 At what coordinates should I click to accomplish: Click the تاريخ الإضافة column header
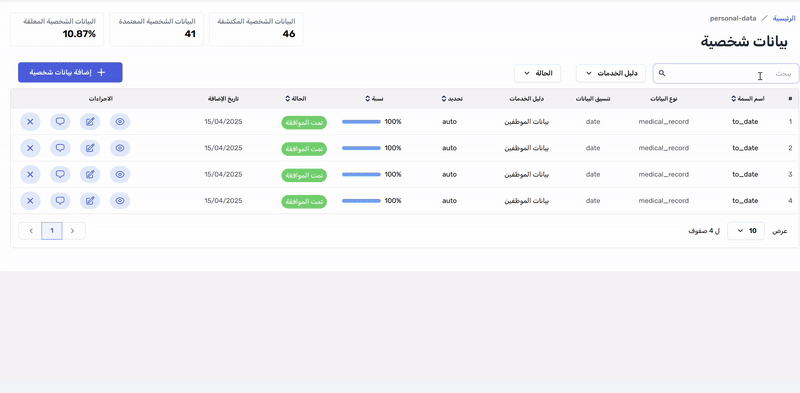(x=223, y=99)
